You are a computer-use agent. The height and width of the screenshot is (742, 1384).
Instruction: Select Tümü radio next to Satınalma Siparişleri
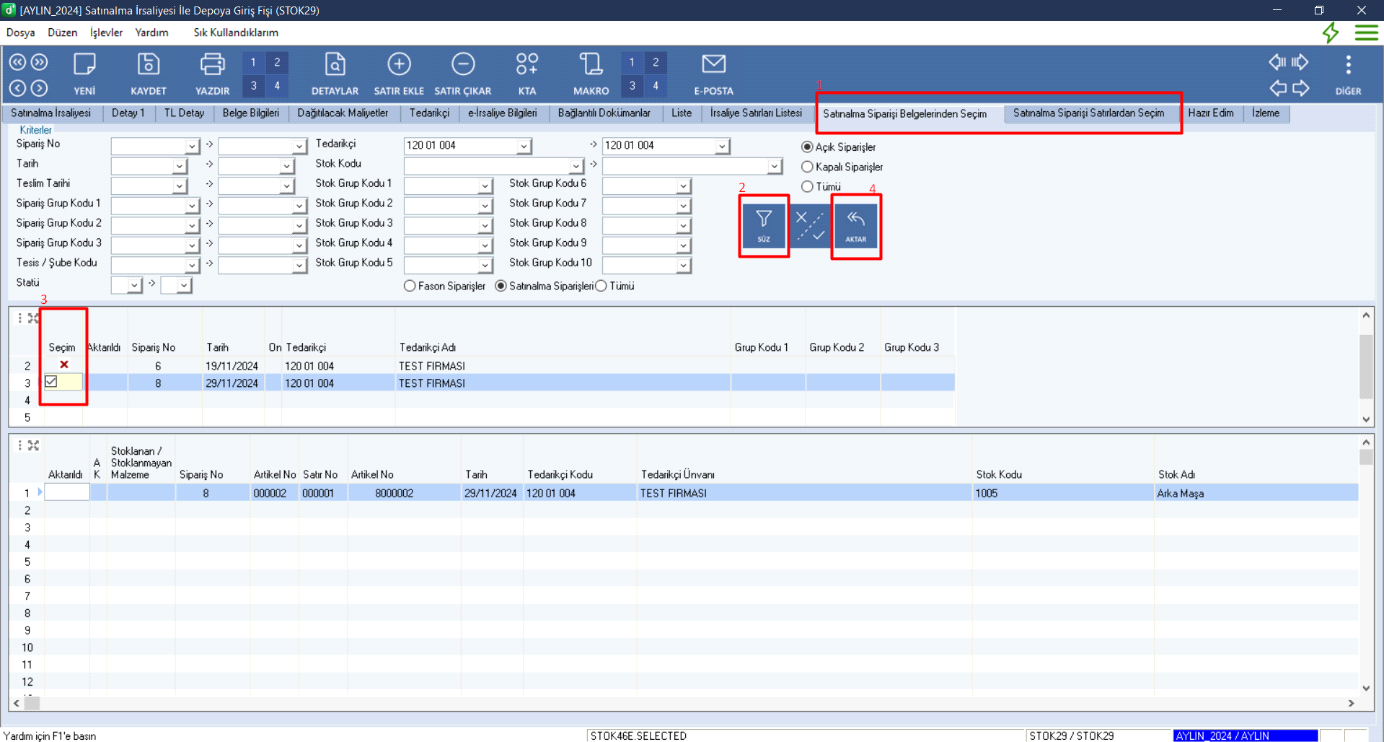pos(601,286)
